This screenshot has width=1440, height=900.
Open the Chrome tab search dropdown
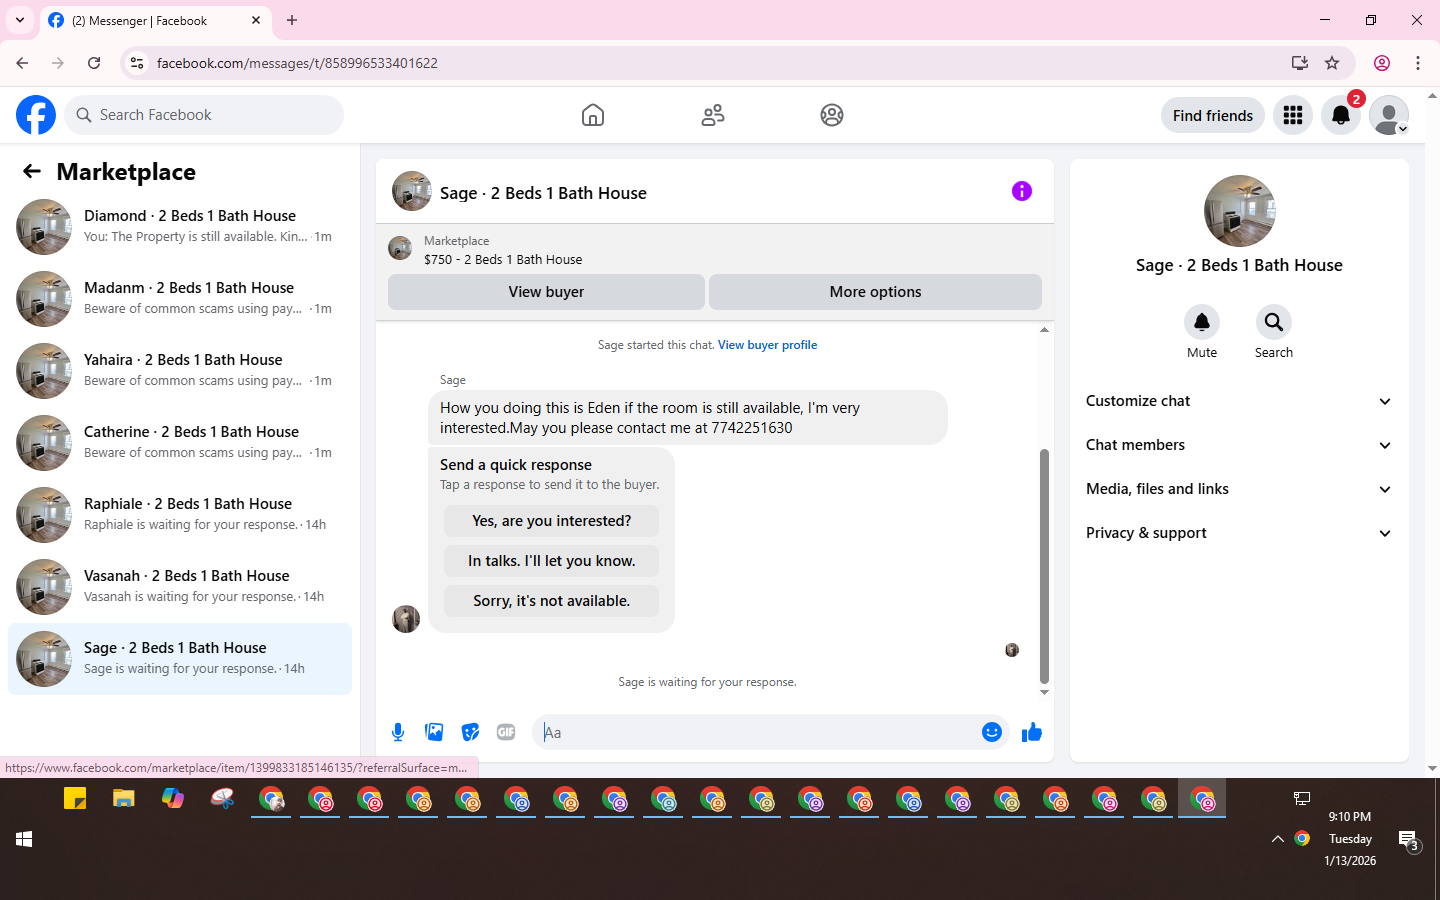[20, 20]
